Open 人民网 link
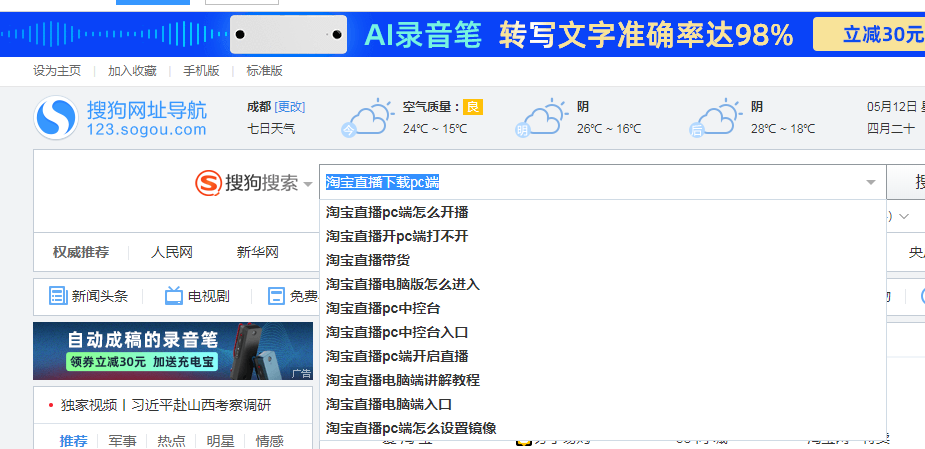 [x=172, y=253]
